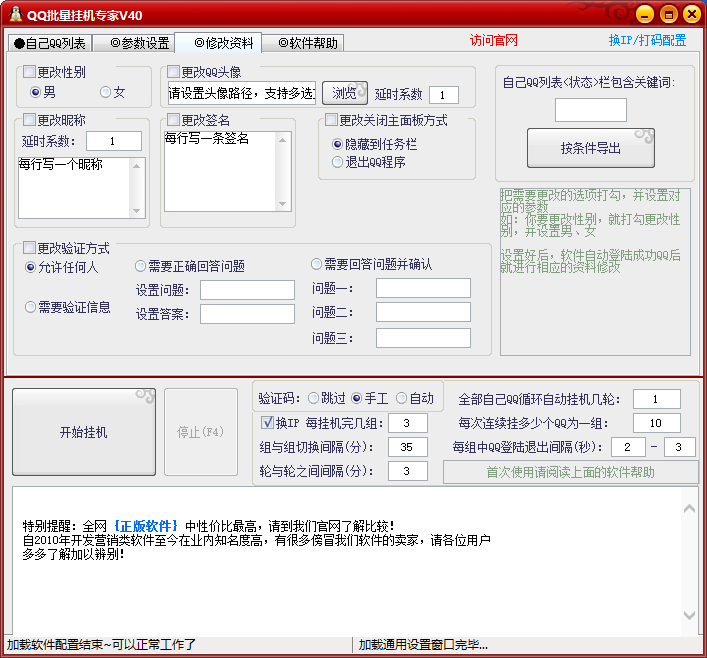Select the 男 gender radio button

(35, 92)
